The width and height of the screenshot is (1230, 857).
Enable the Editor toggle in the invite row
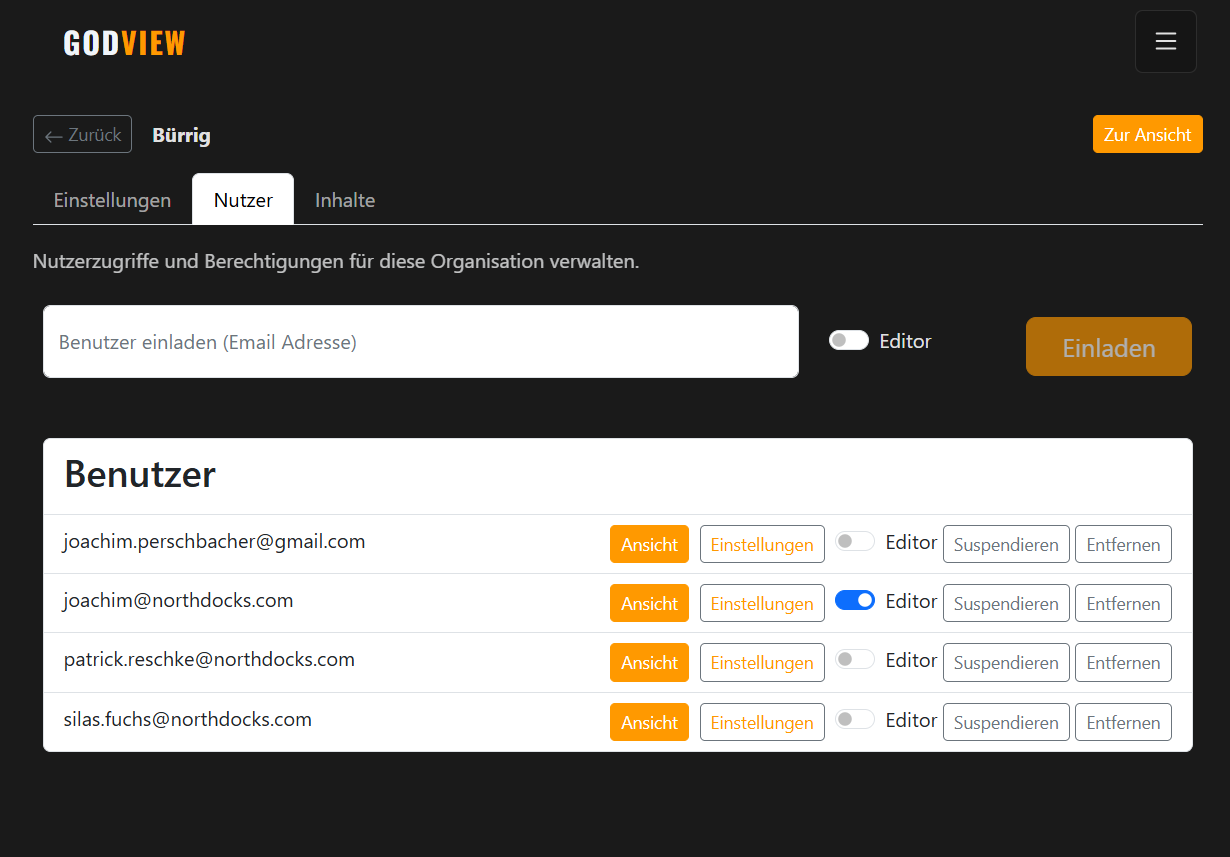[848, 340]
